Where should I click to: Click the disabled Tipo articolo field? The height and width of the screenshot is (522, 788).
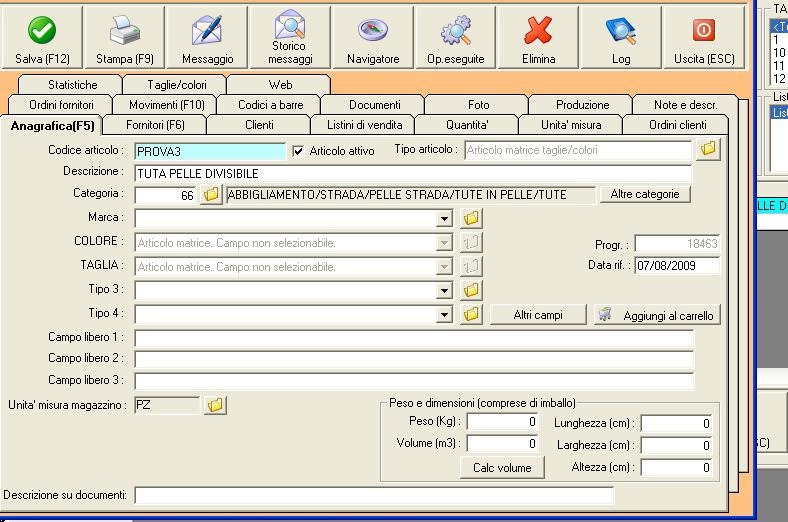click(x=578, y=150)
